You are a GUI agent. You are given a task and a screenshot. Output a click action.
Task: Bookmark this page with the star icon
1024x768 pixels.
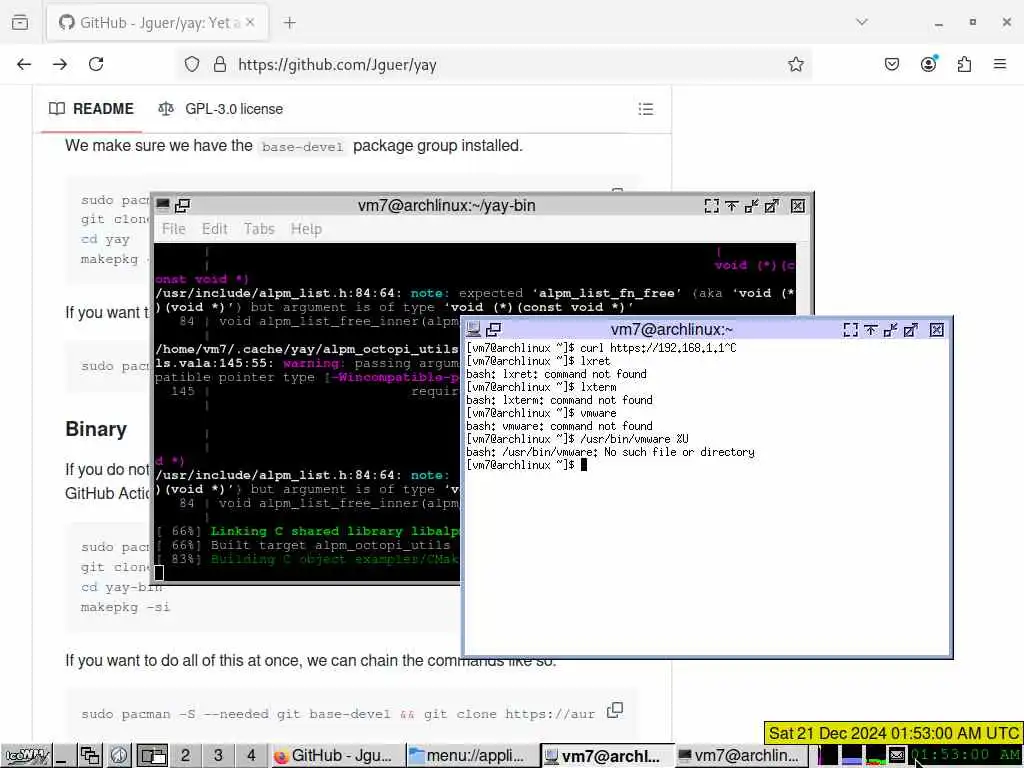(795, 64)
